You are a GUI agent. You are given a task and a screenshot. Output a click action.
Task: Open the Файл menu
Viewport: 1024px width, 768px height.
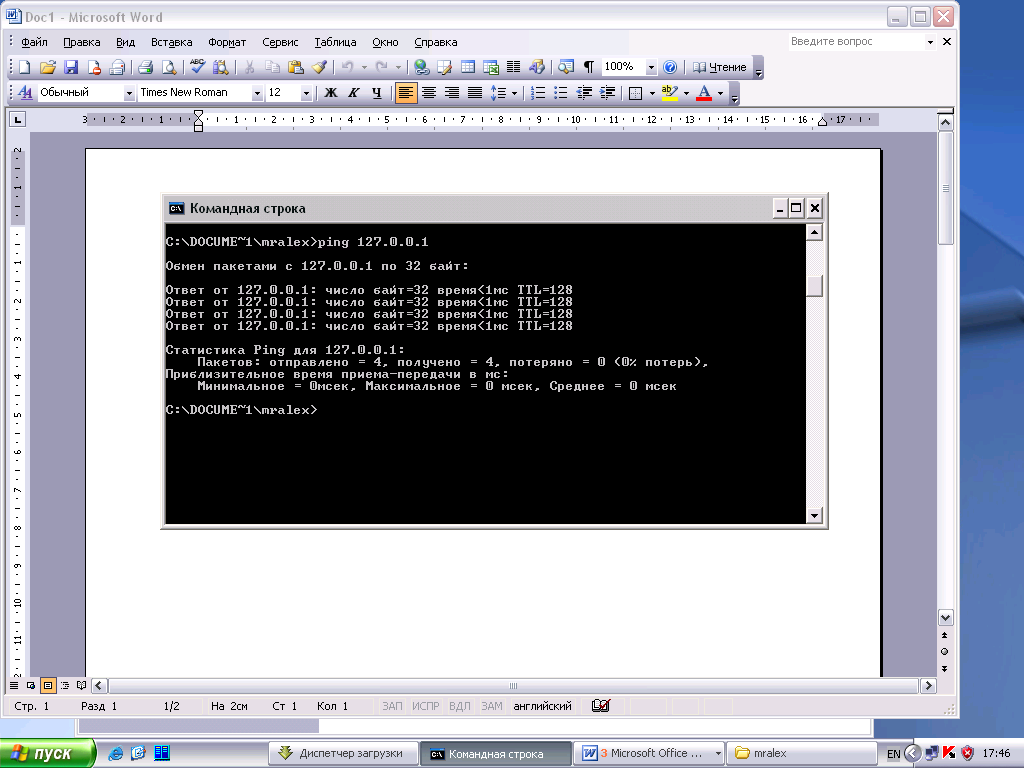tap(34, 42)
